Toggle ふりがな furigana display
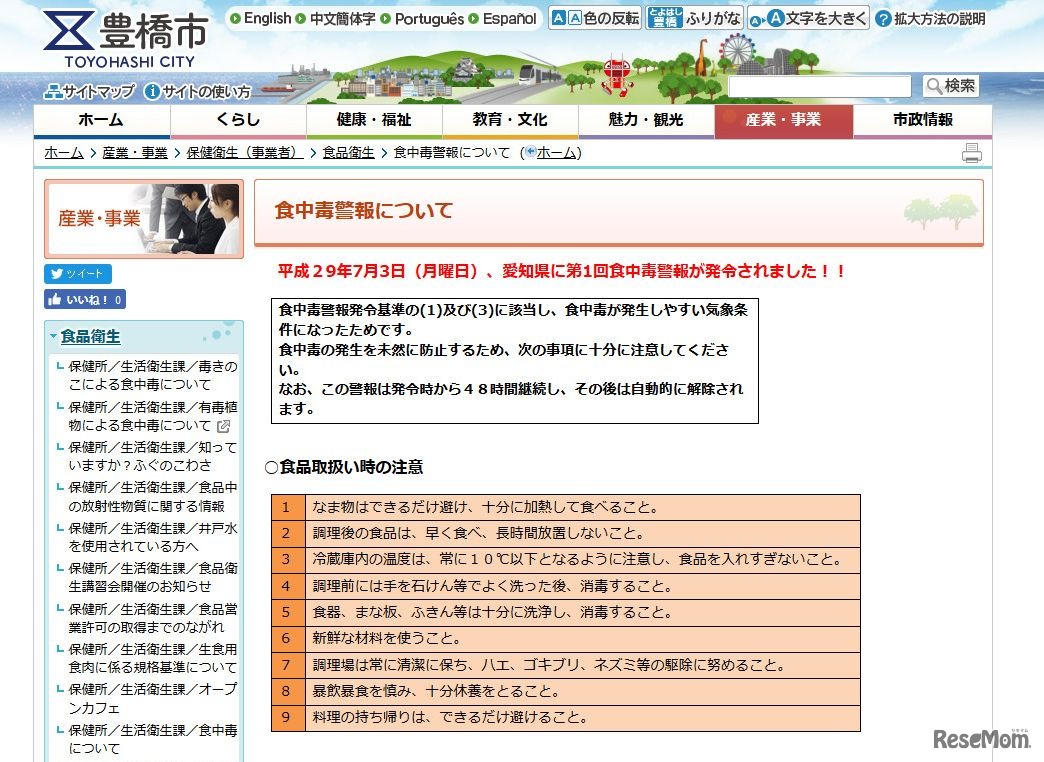This screenshot has height=762, width=1044. 693,18
